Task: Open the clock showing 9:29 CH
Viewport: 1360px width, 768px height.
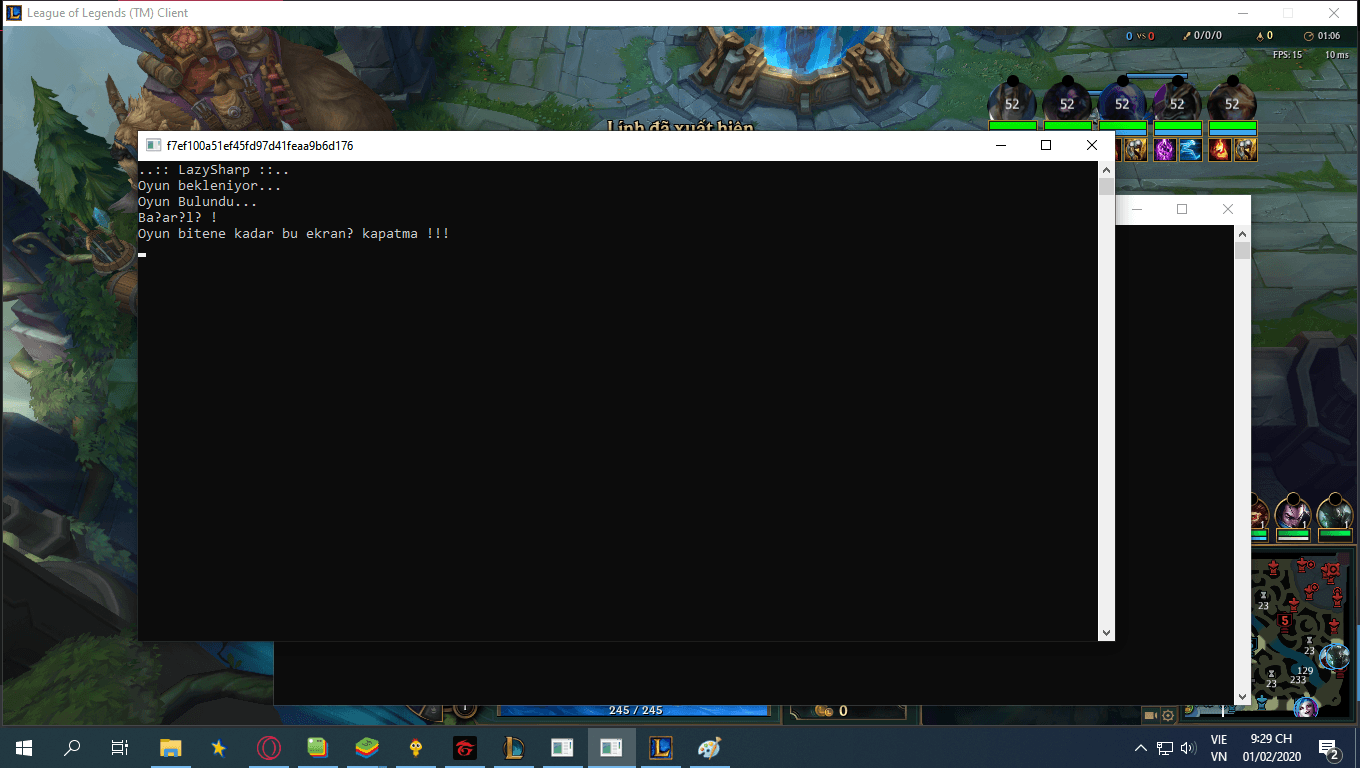Action: click(x=1271, y=748)
